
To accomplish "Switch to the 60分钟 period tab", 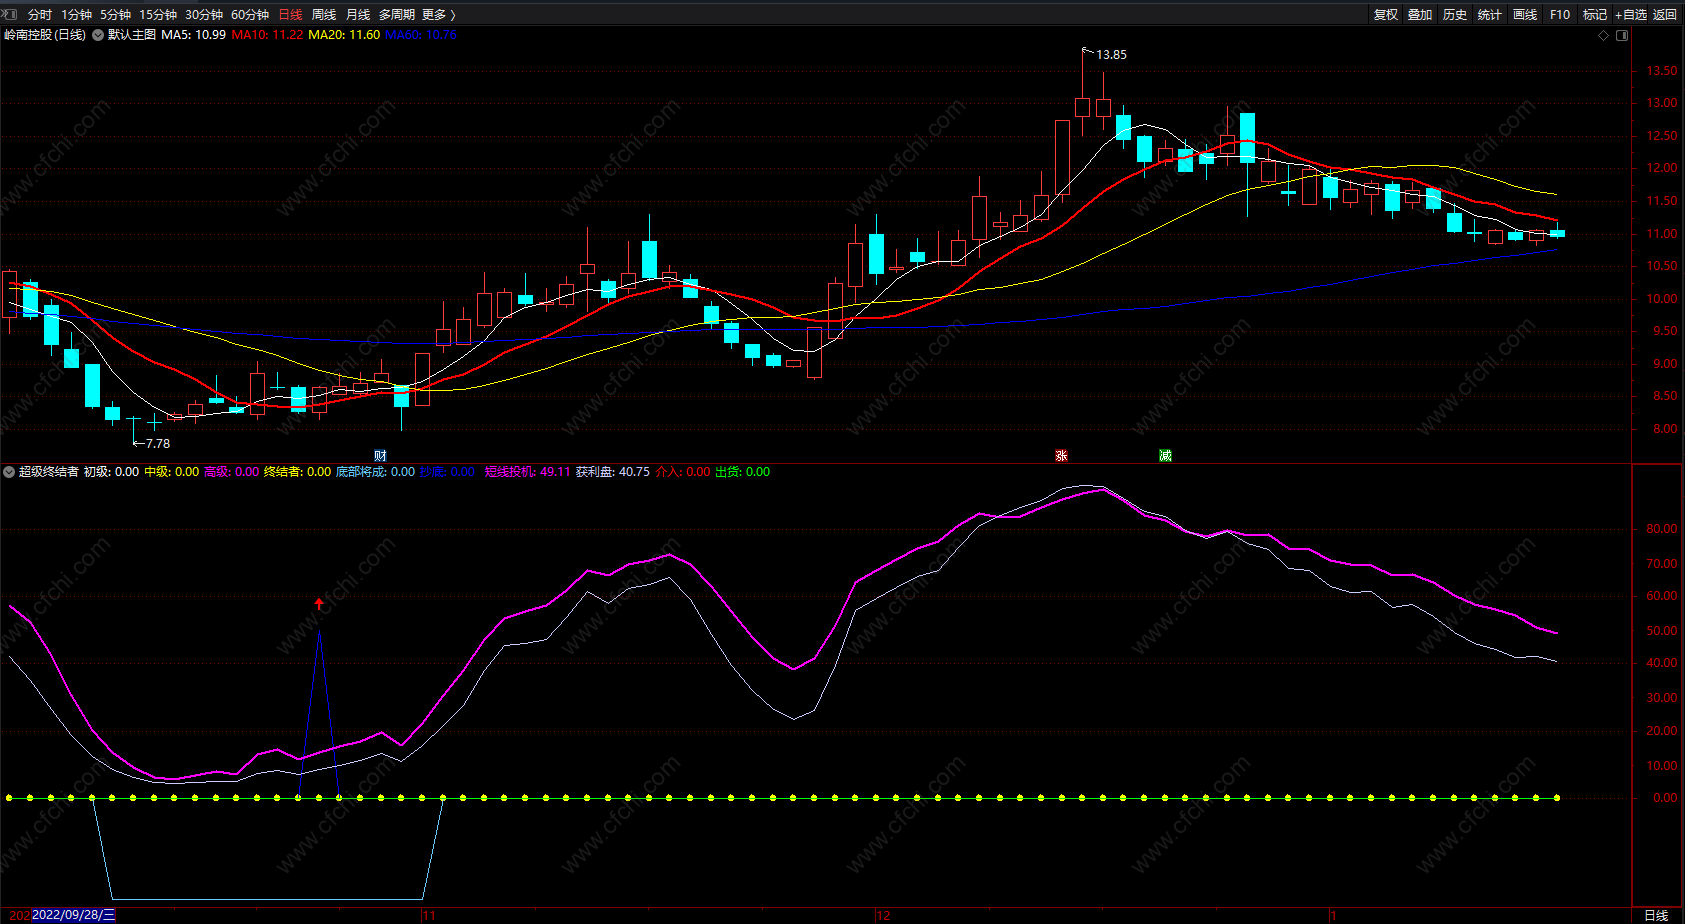I will pyautogui.click(x=250, y=15).
